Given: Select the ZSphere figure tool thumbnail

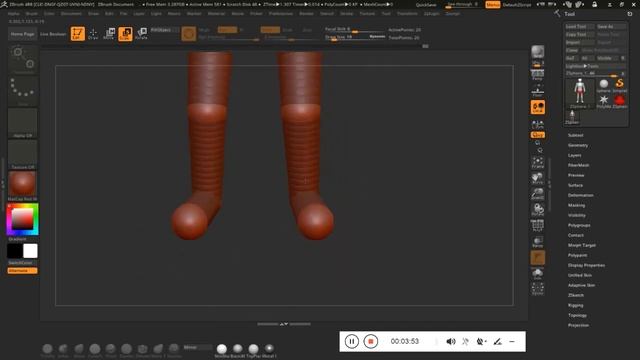Looking at the screenshot, I should (580, 93).
